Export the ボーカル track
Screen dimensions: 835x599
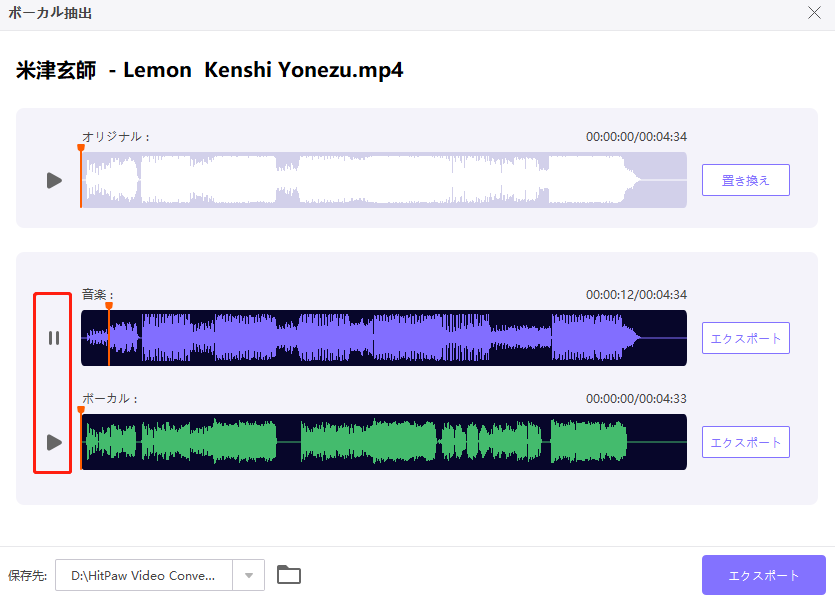[745, 442]
